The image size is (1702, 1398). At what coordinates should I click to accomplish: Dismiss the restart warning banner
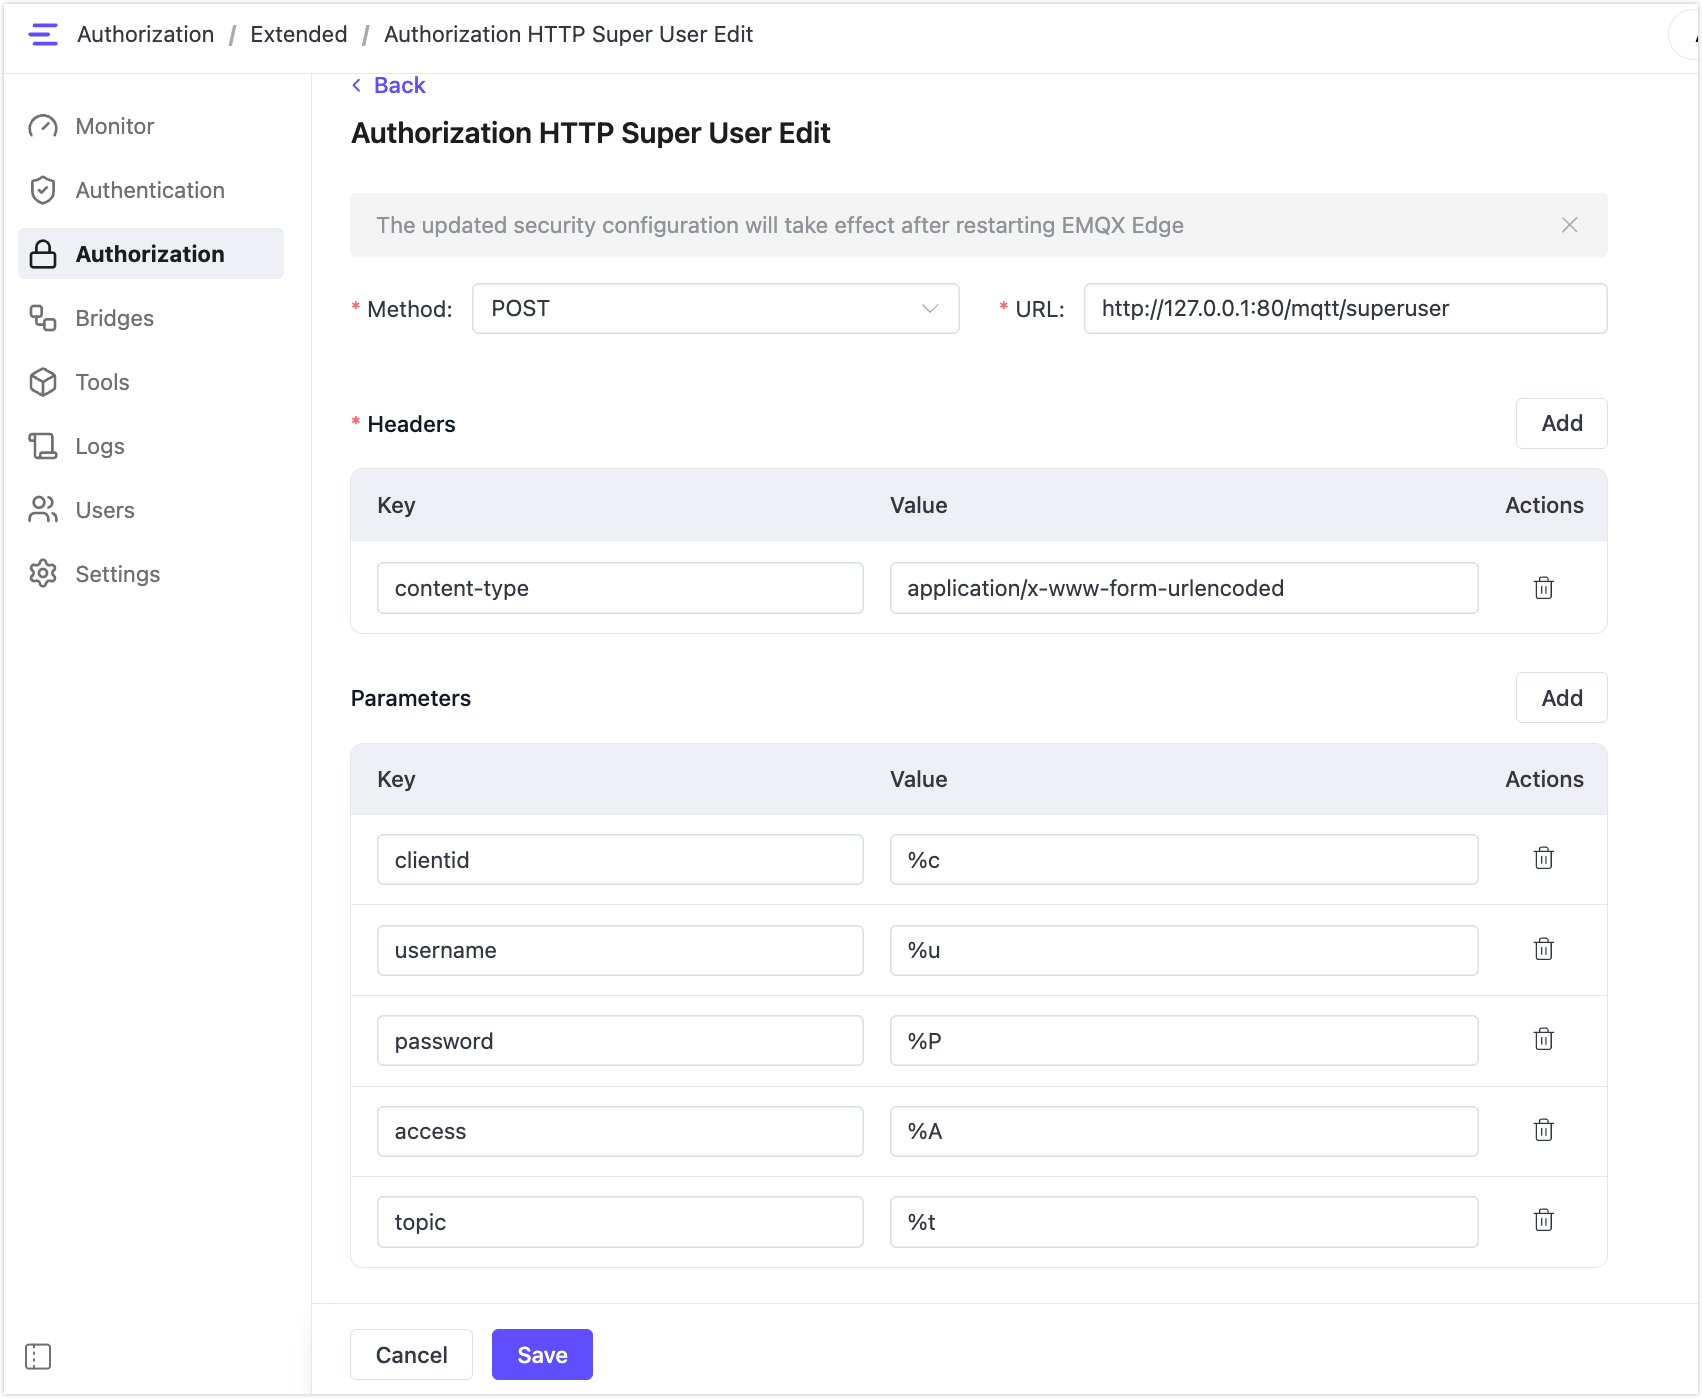pyautogui.click(x=1569, y=225)
